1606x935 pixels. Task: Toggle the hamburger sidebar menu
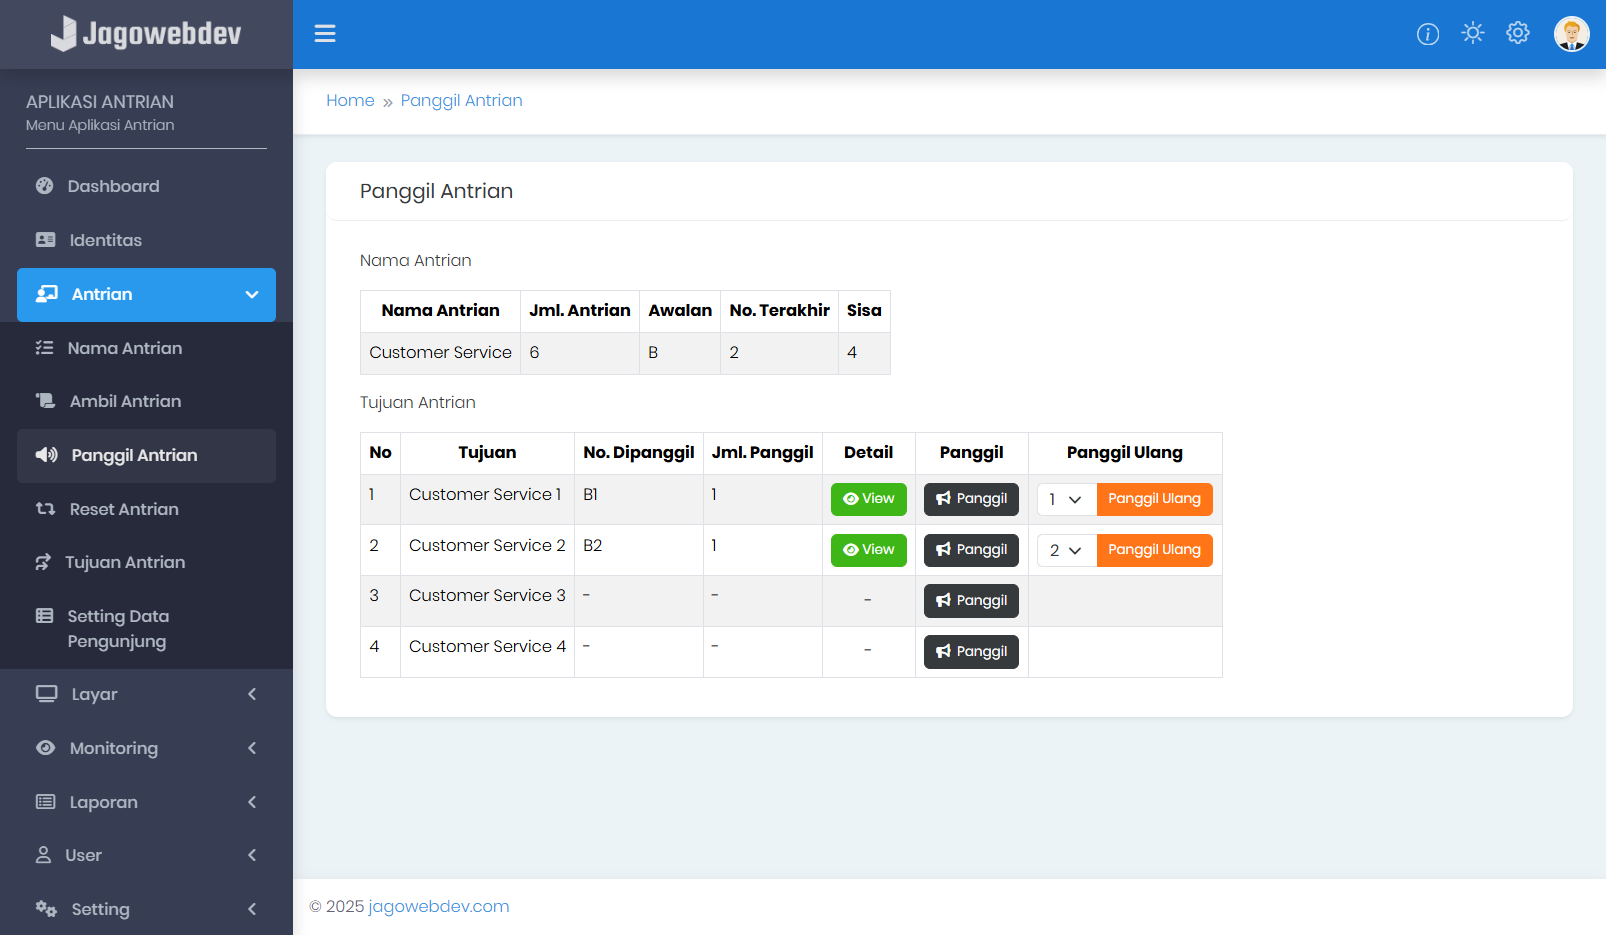325,34
